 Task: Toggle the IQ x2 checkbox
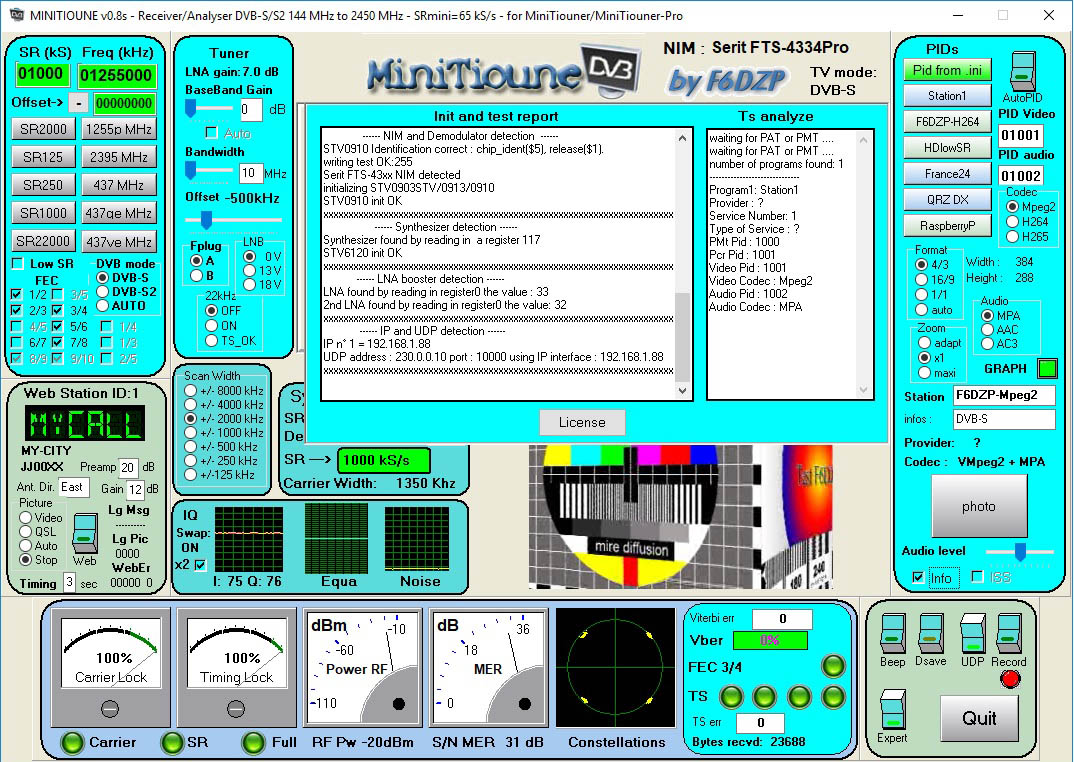[x=200, y=565]
